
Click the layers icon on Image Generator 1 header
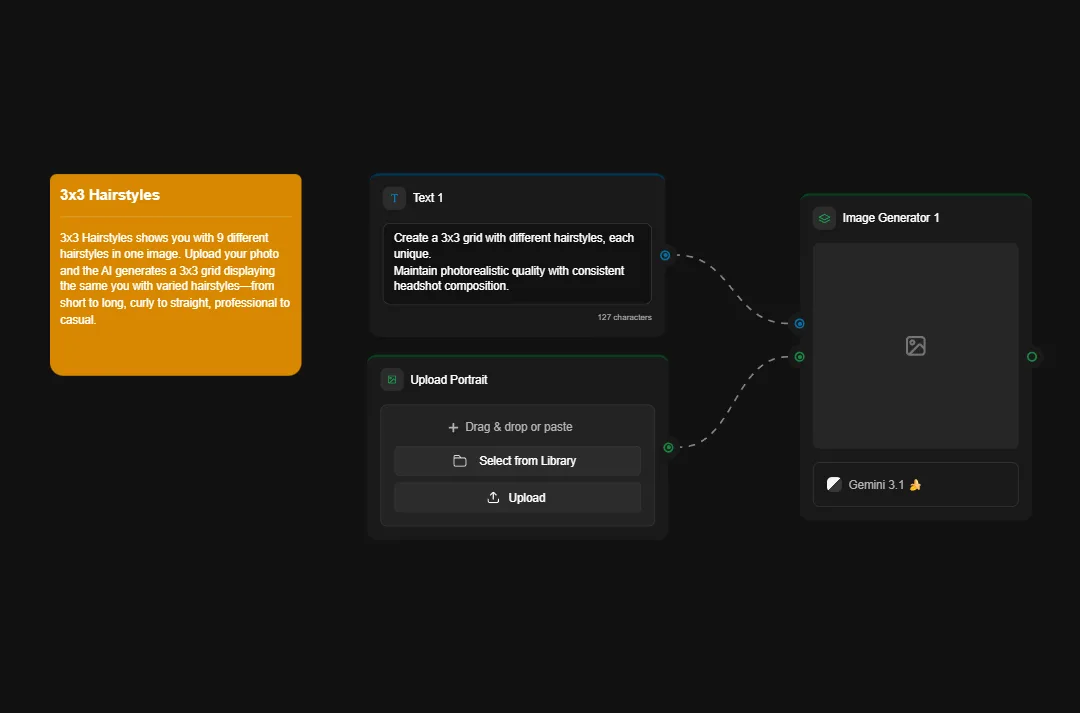[x=823, y=217]
